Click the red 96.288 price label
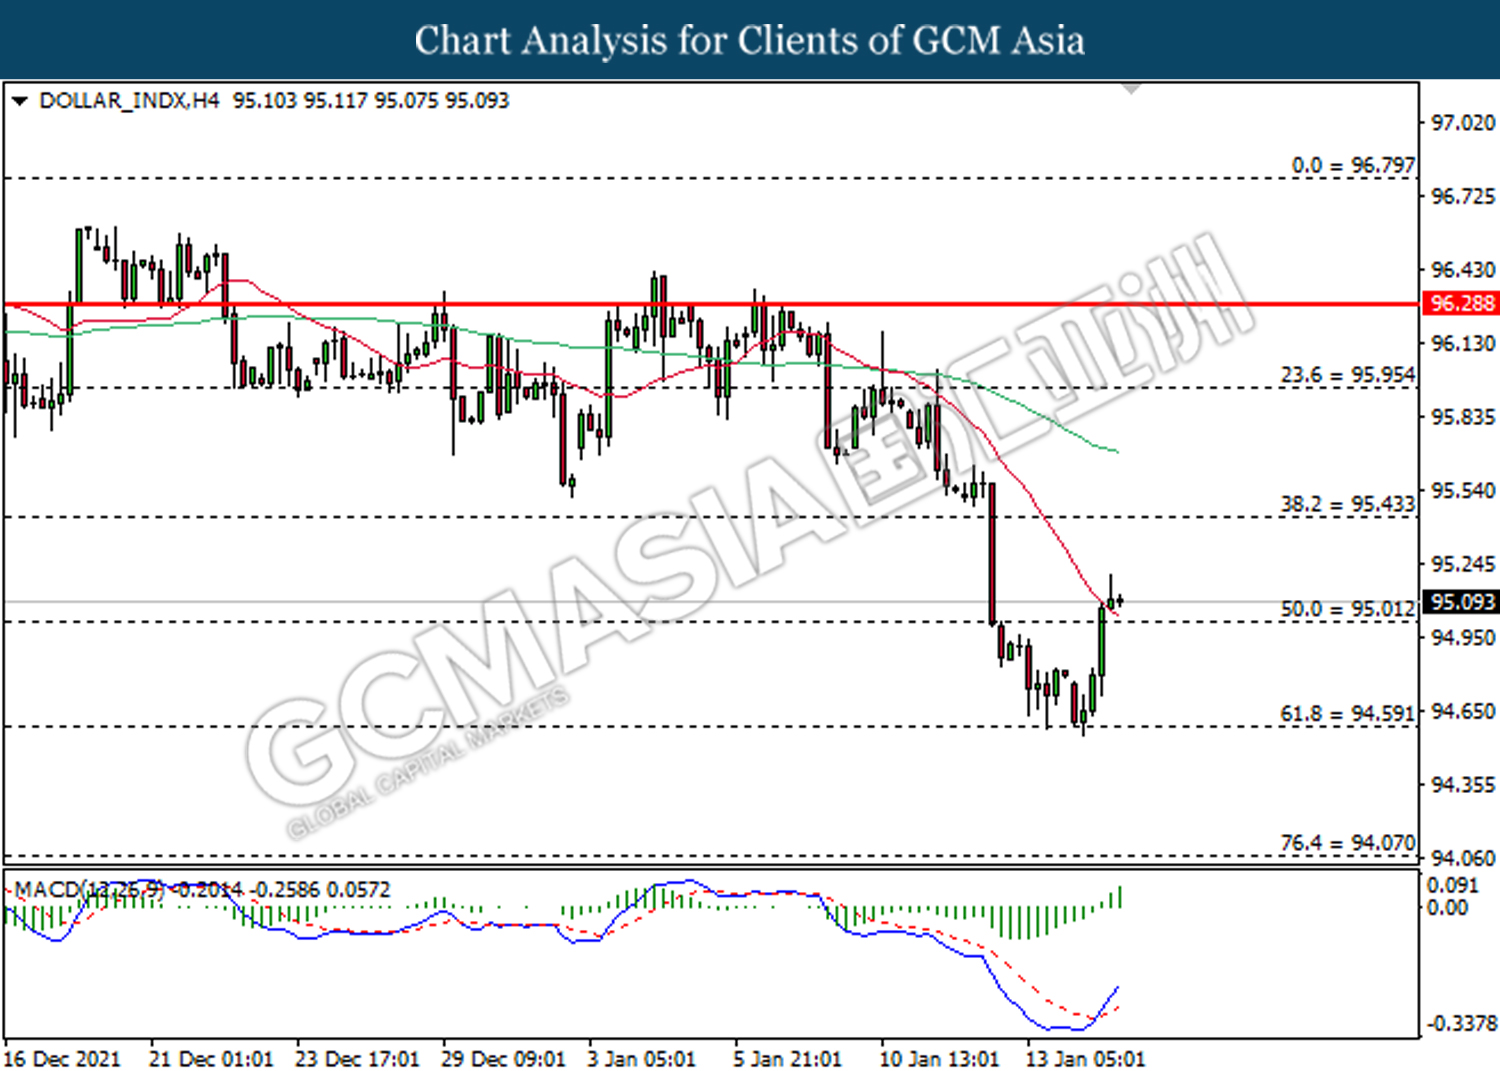This screenshot has height=1071, width=1500. (x=1461, y=303)
